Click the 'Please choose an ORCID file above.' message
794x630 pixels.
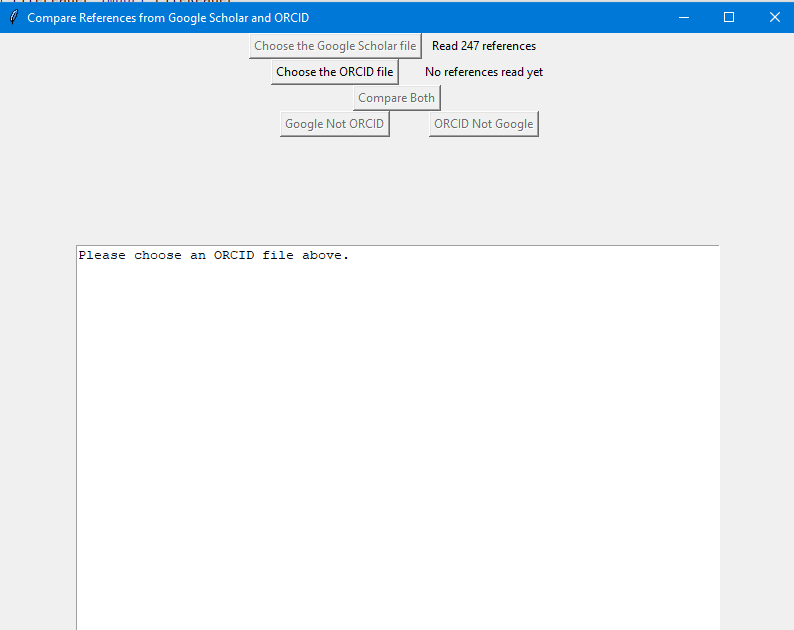[x=214, y=255]
